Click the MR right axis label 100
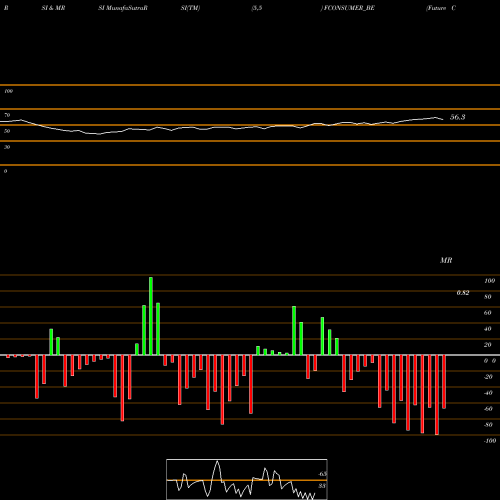500x500 pixels. (x=490, y=281)
